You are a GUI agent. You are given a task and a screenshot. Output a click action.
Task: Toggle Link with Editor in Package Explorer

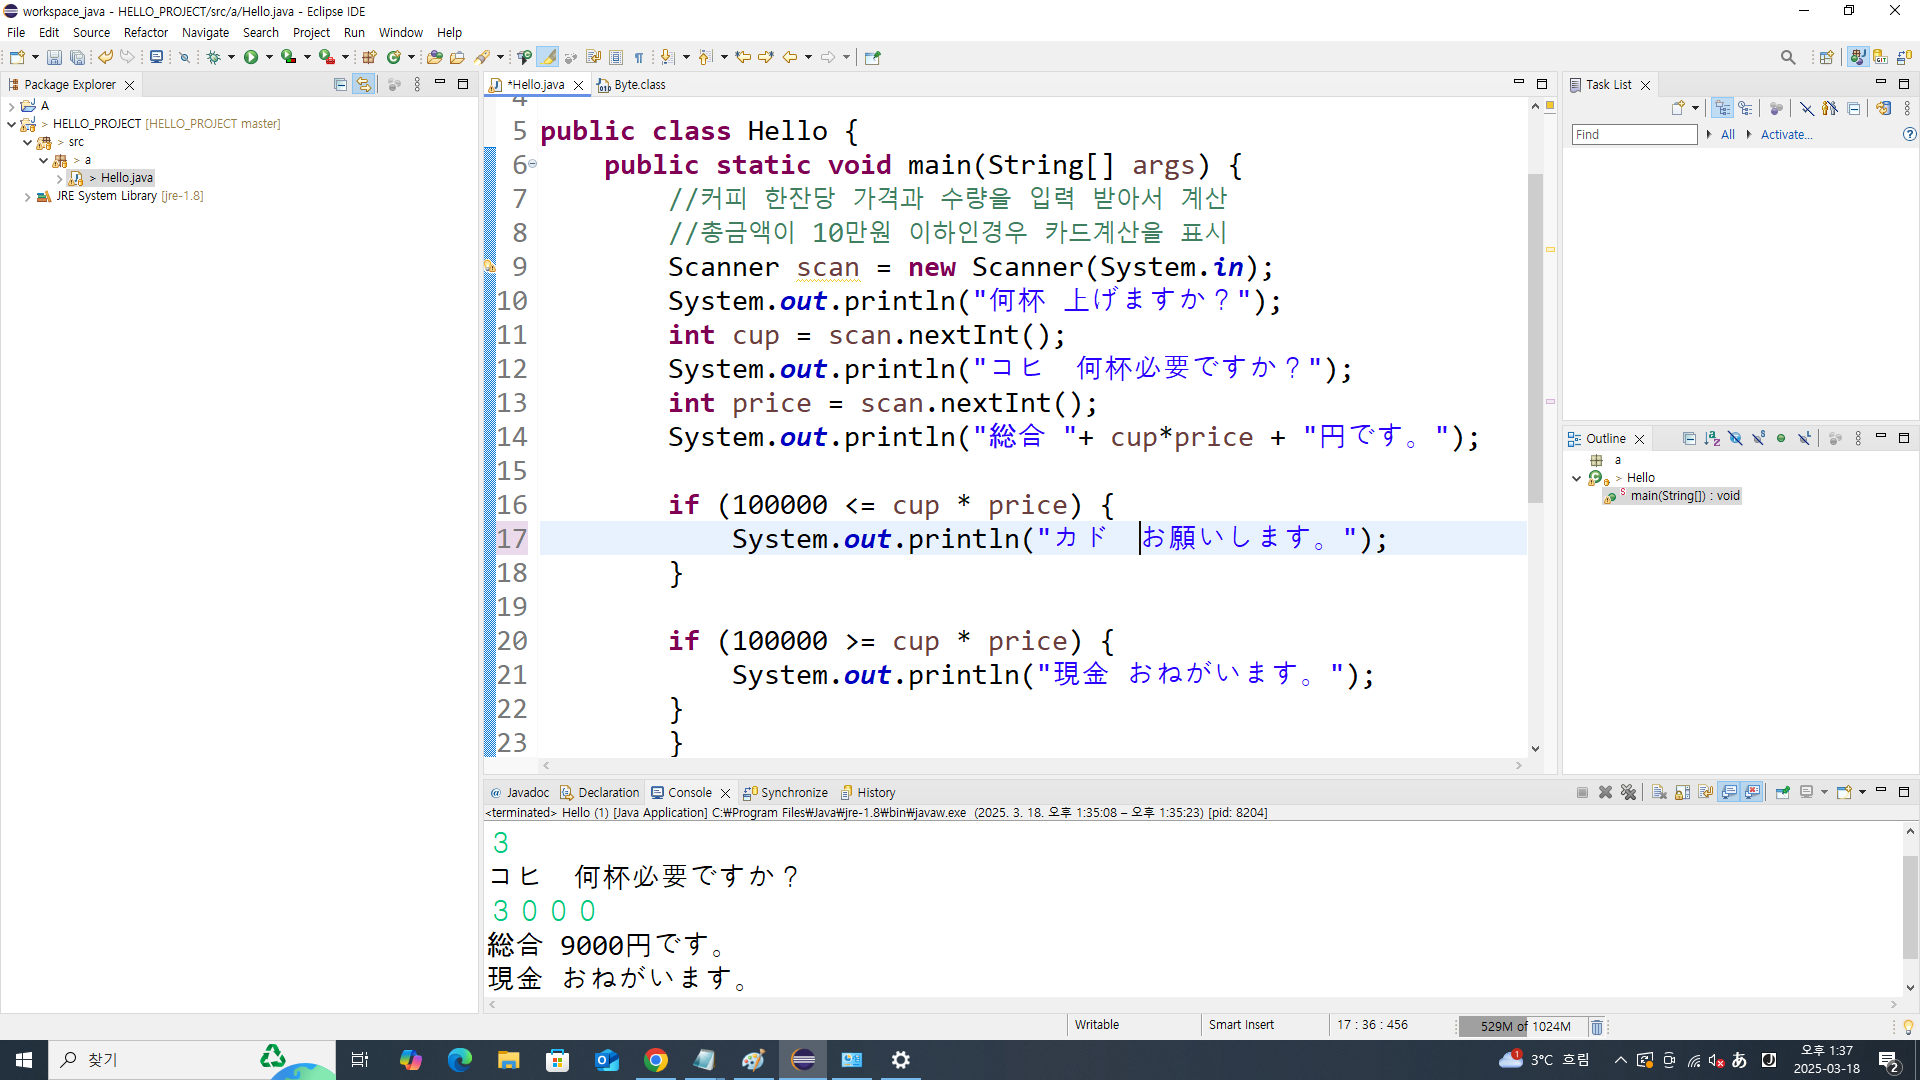pyautogui.click(x=363, y=85)
